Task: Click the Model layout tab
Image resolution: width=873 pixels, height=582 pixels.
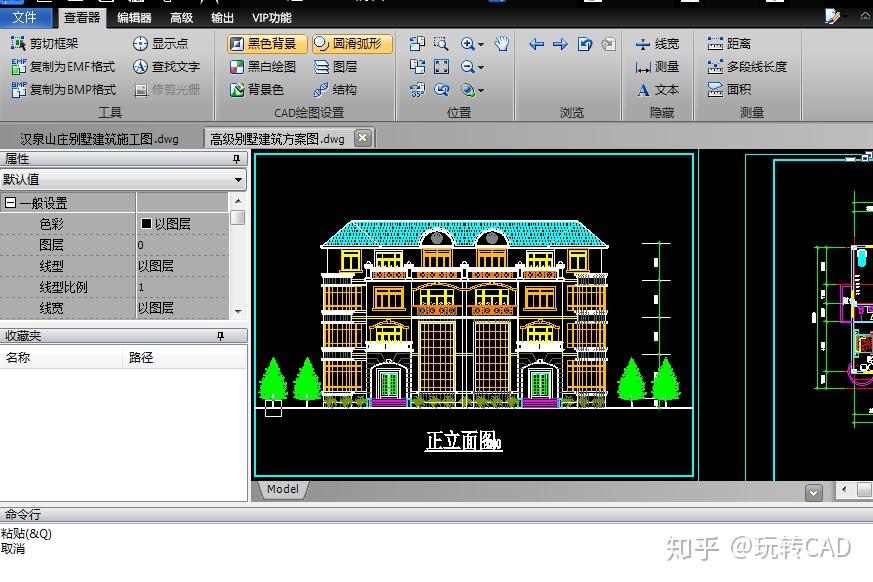Action: coord(283,489)
